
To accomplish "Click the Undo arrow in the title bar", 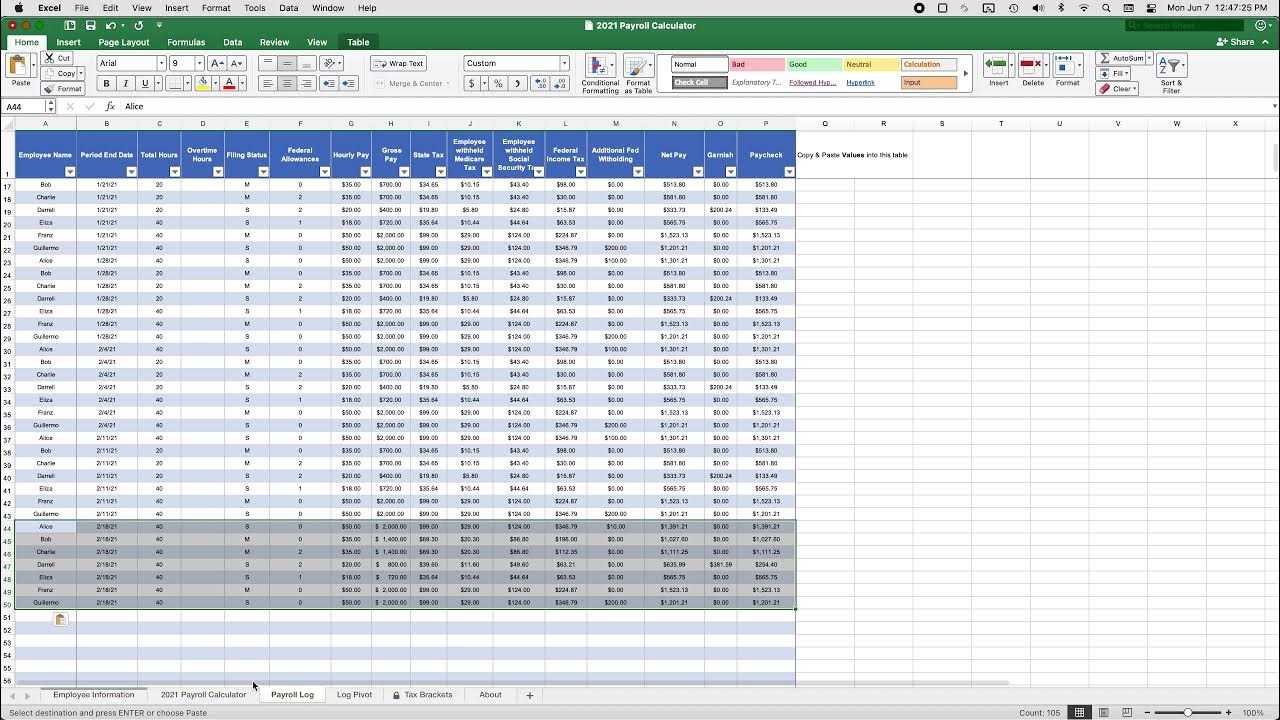I will pos(111,25).
